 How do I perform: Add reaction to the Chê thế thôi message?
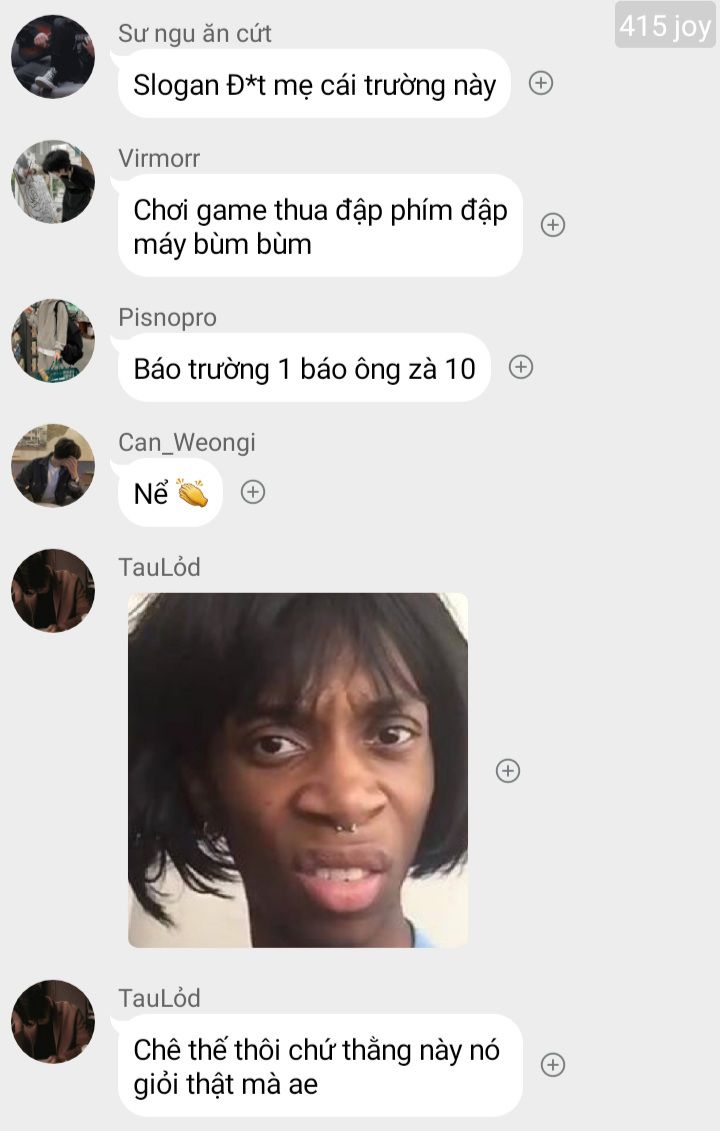click(x=553, y=1065)
